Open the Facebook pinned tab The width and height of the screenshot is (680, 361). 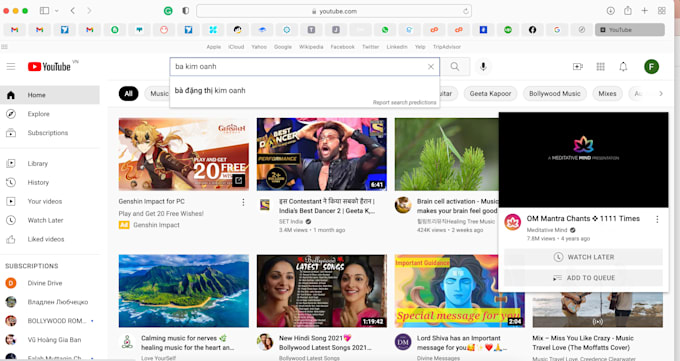point(533,30)
